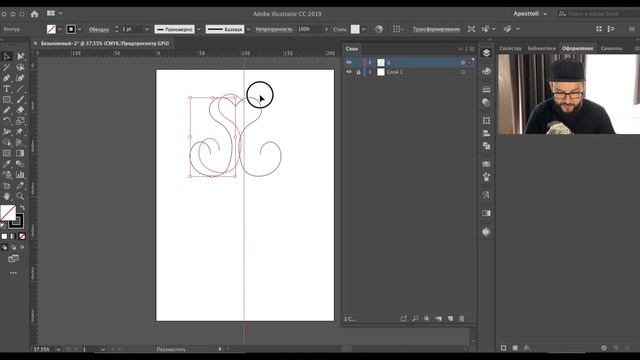Set paint mode to Color
Viewport: 640px width, 360px height.
click(x=4, y=236)
